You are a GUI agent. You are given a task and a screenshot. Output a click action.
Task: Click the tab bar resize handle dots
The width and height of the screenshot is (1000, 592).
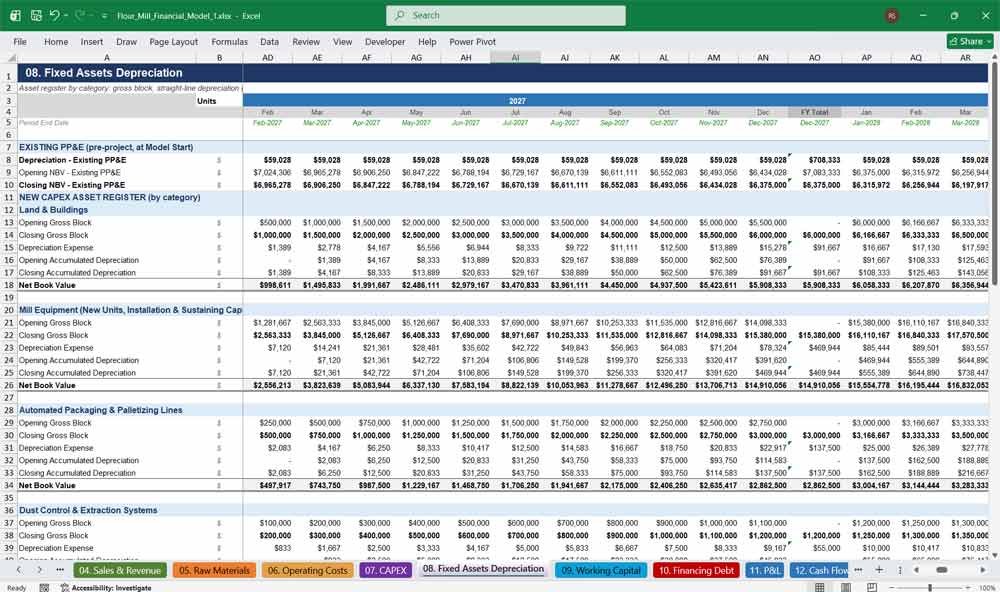point(900,570)
